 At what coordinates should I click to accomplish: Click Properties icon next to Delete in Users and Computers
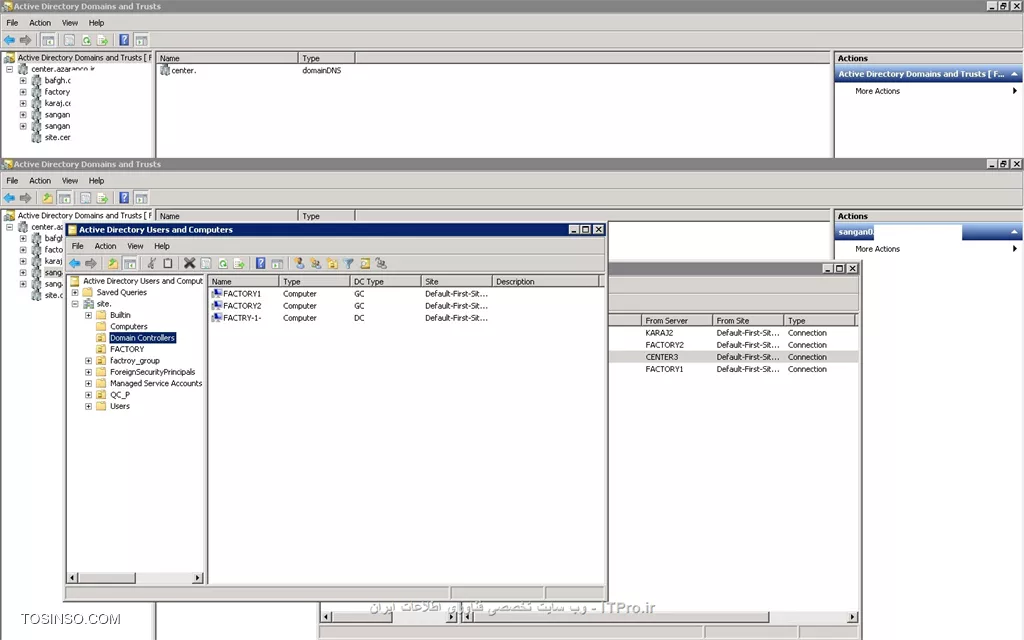pyautogui.click(x=206, y=264)
